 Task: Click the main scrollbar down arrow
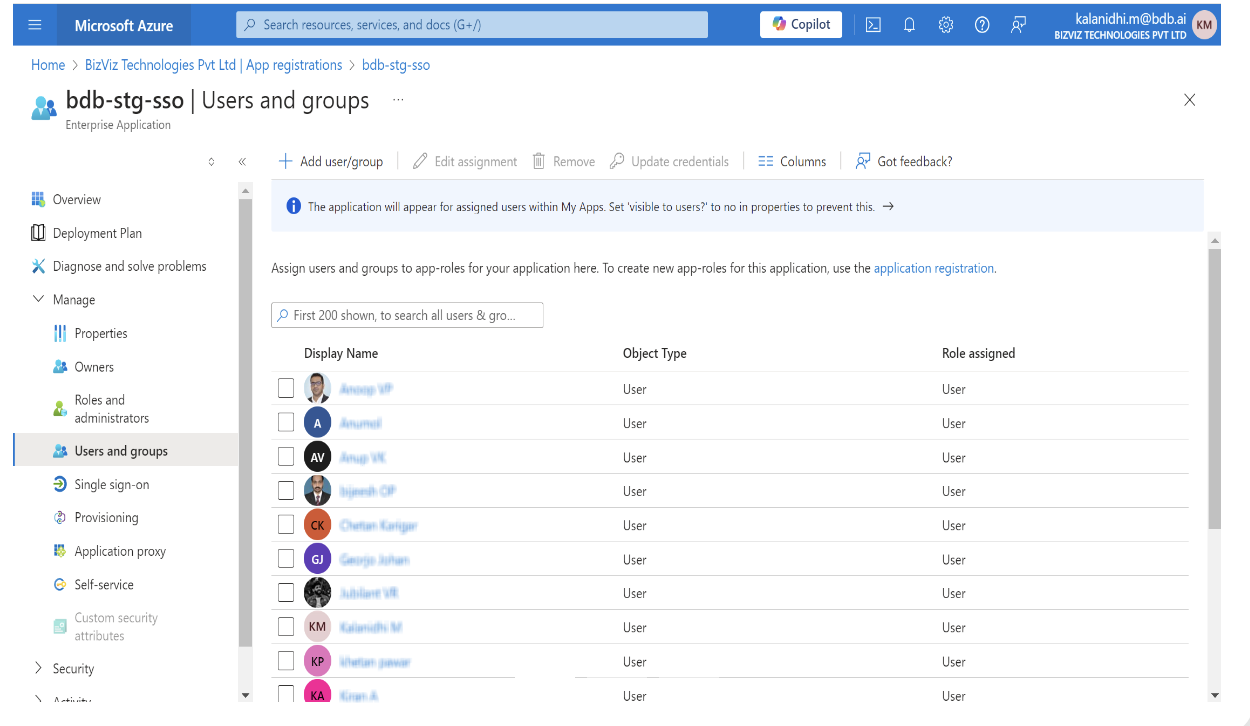[1214, 695]
